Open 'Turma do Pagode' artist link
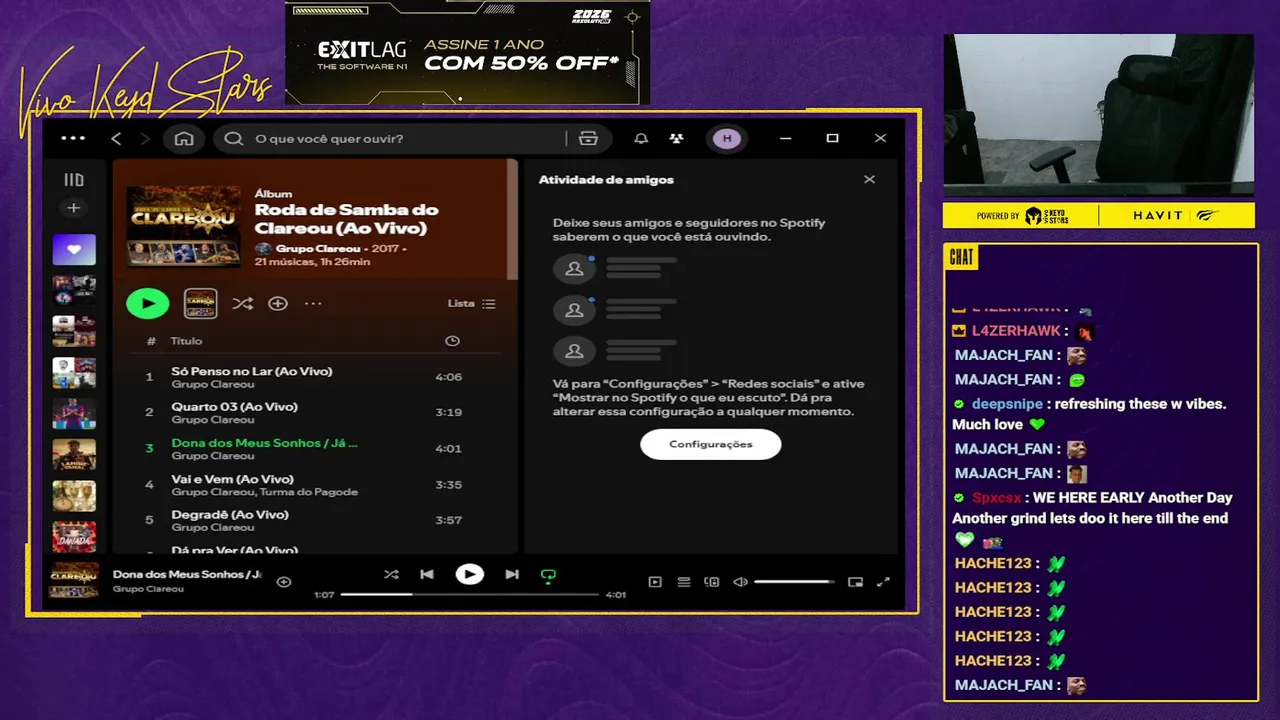1280x720 pixels. point(309,492)
